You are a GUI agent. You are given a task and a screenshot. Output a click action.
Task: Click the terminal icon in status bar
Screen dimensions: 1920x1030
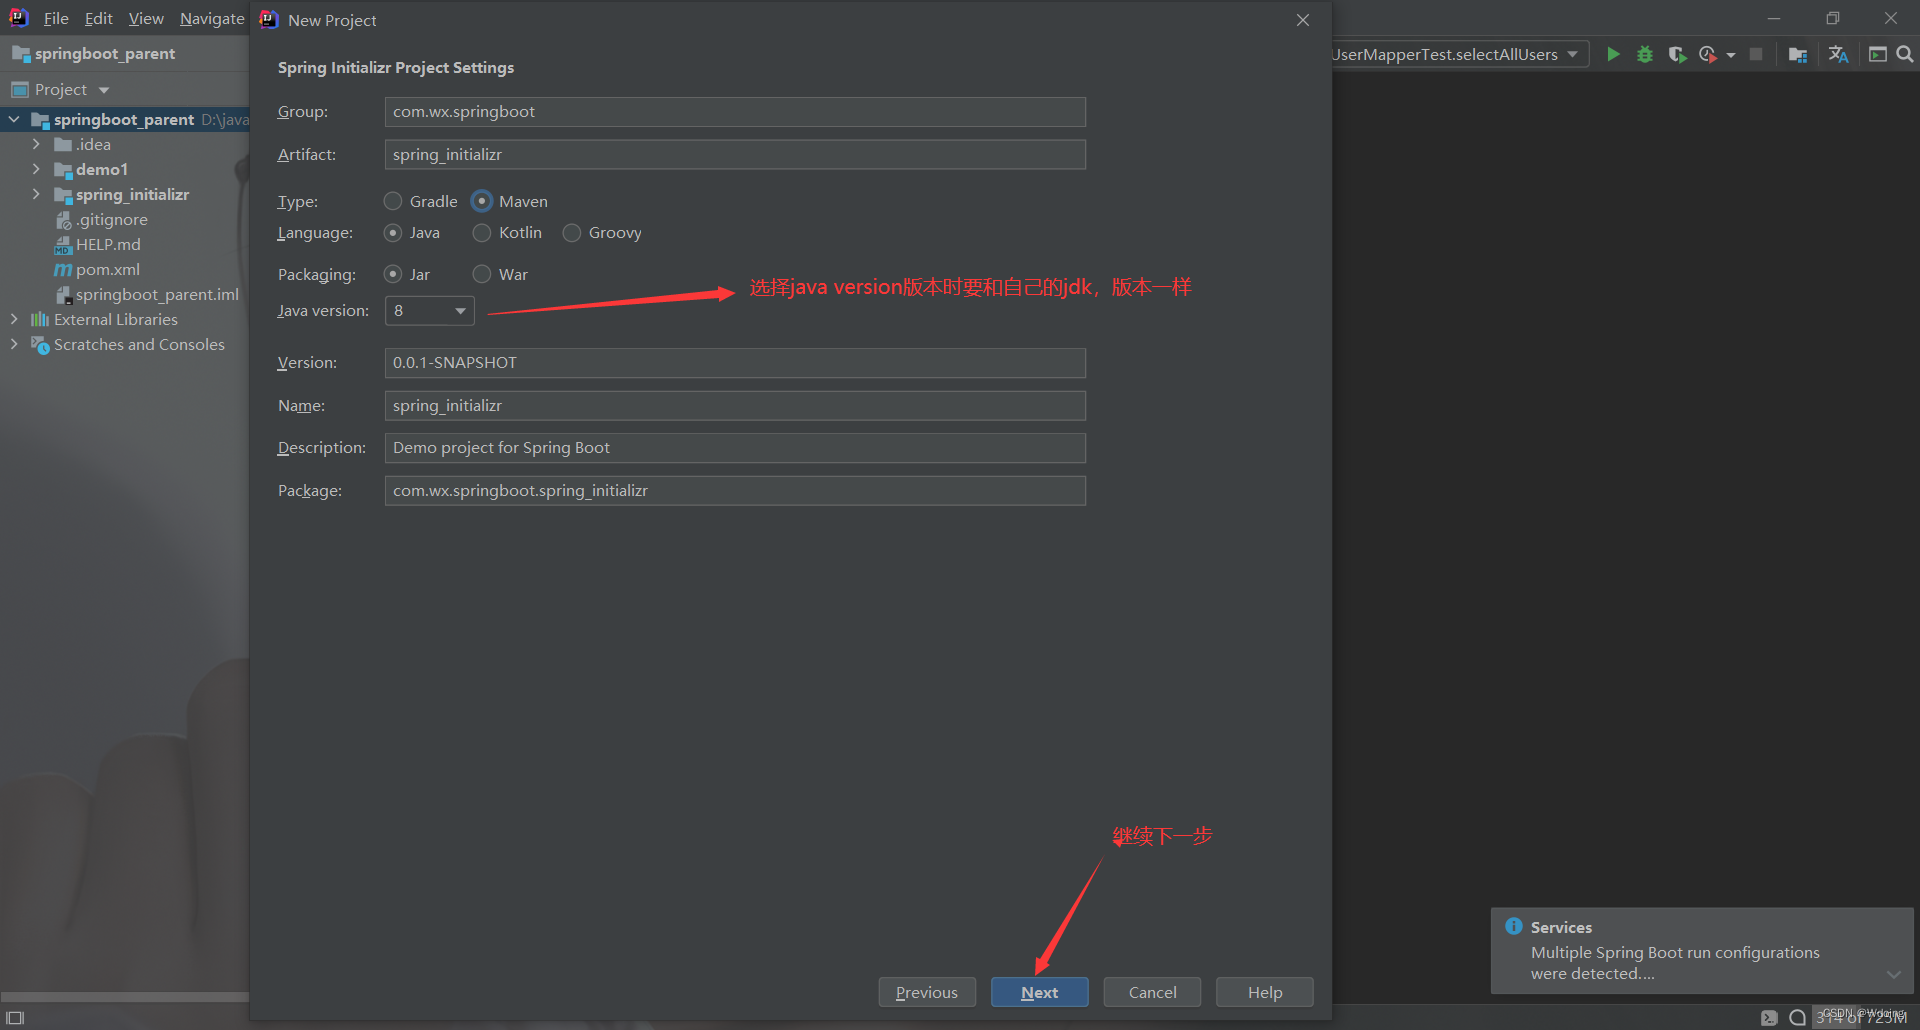coord(1769,1018)
